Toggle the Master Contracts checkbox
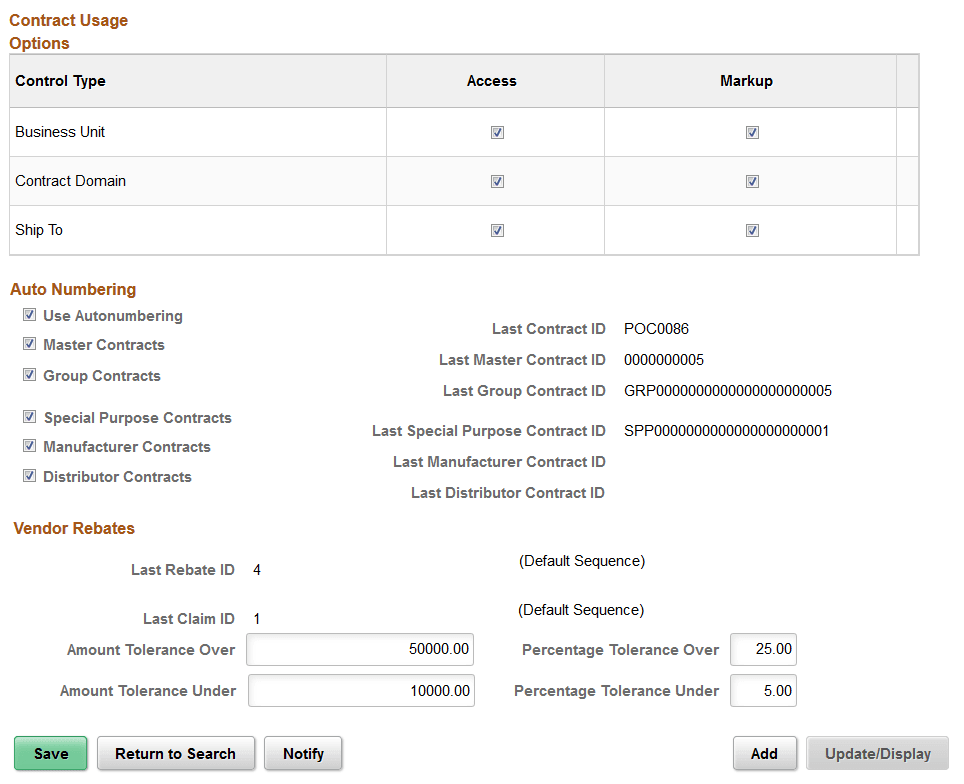This screenshot has height=784, width=964. 29,344
